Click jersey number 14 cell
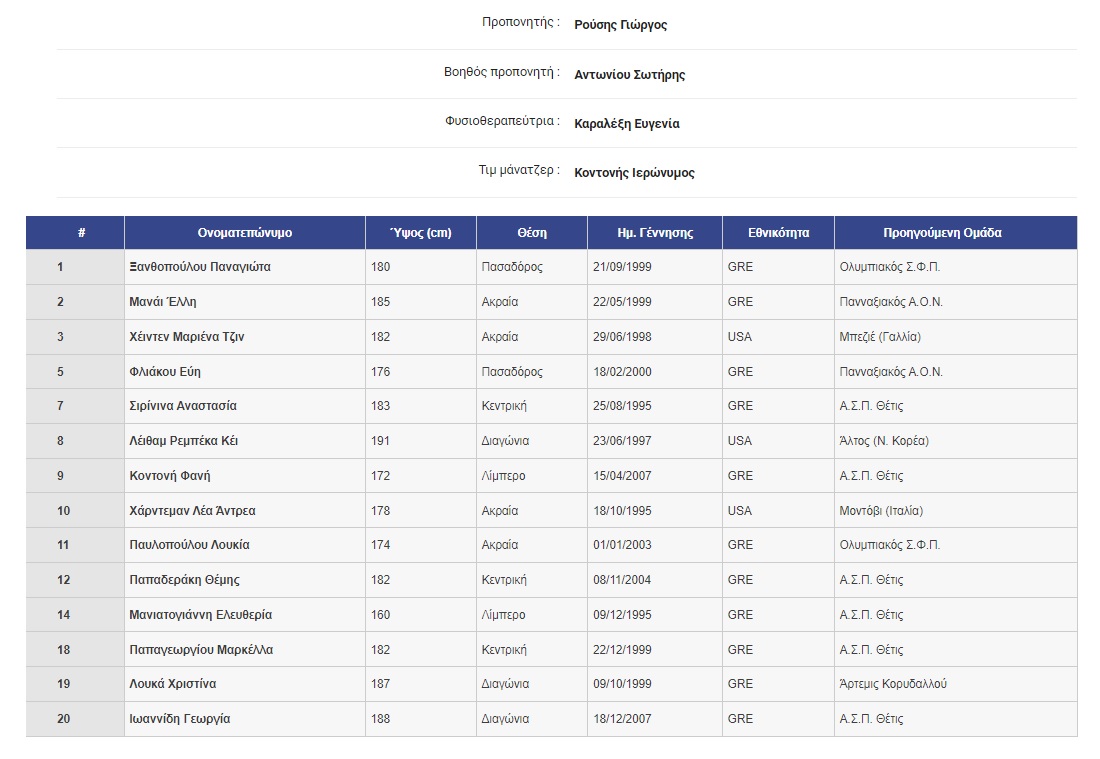Image resolution: width=1100 pixels, height=759 pixels. (x=64, y=615)
